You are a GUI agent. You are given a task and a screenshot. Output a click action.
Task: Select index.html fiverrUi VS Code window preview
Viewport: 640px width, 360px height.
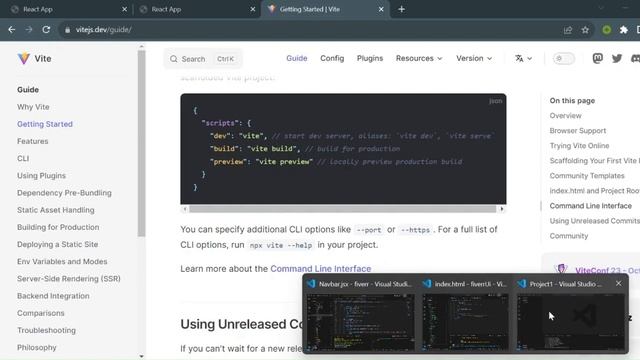[466, 315]
